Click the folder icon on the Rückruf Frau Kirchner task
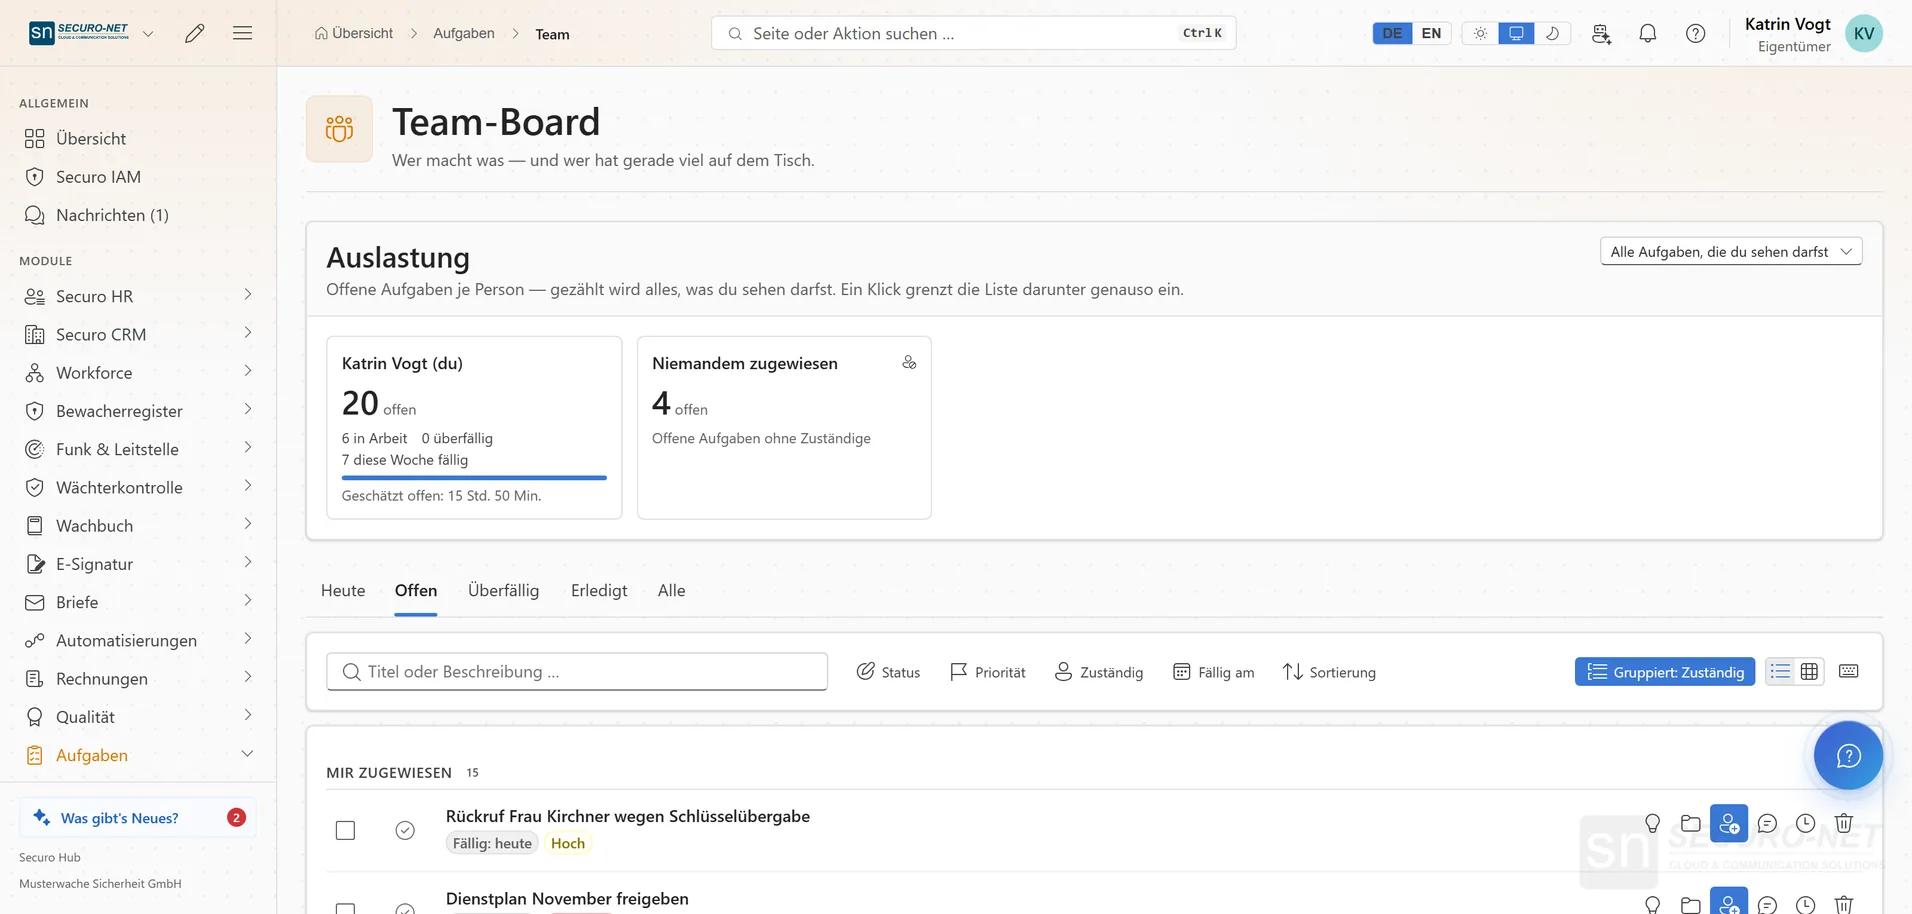This screenshot has height=914, width=1912. pyautogui.click(x=1691, y=823)
